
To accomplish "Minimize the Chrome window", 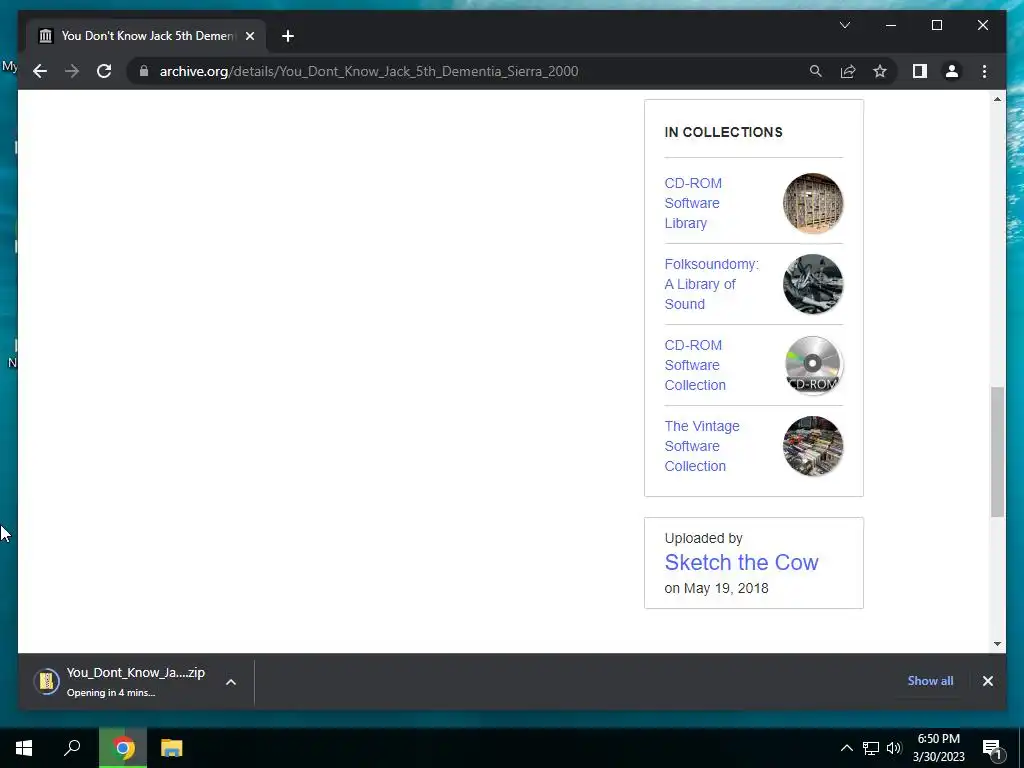I will 891,25.
